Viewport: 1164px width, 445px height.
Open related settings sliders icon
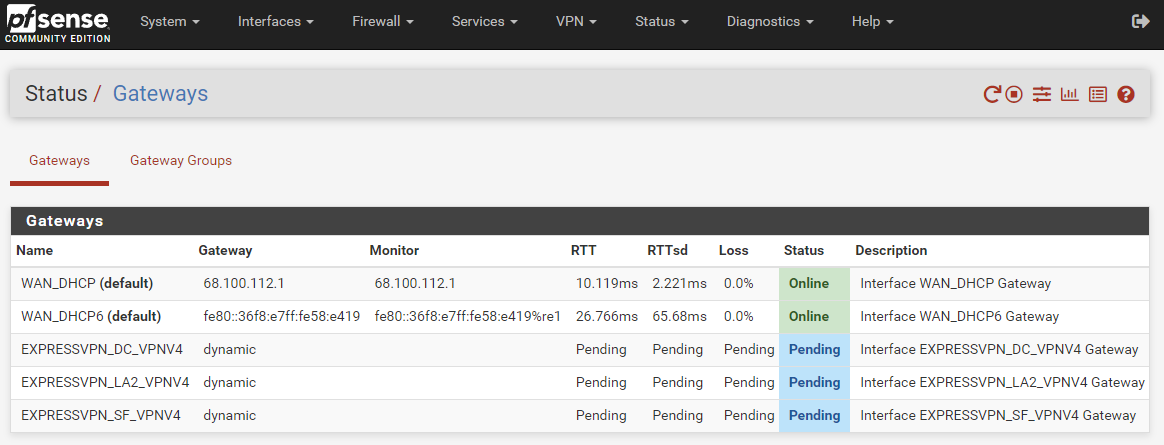pos(1042,94)
